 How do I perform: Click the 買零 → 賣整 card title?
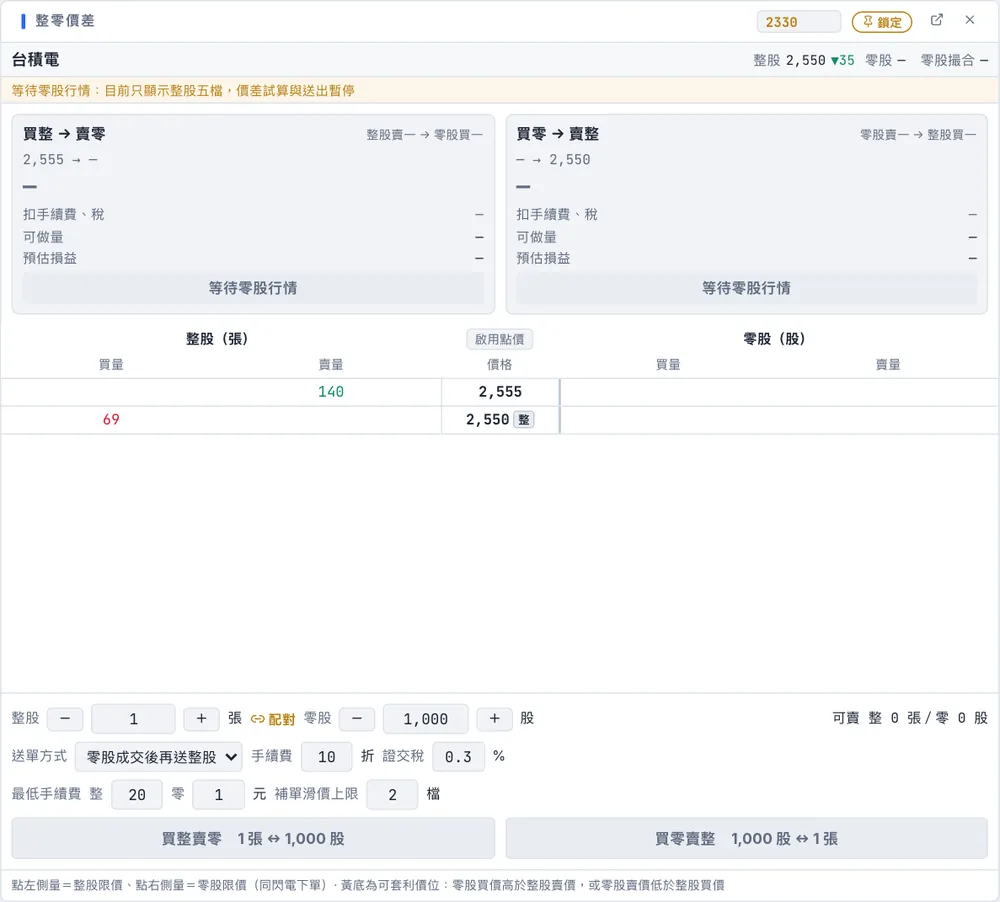557,134
